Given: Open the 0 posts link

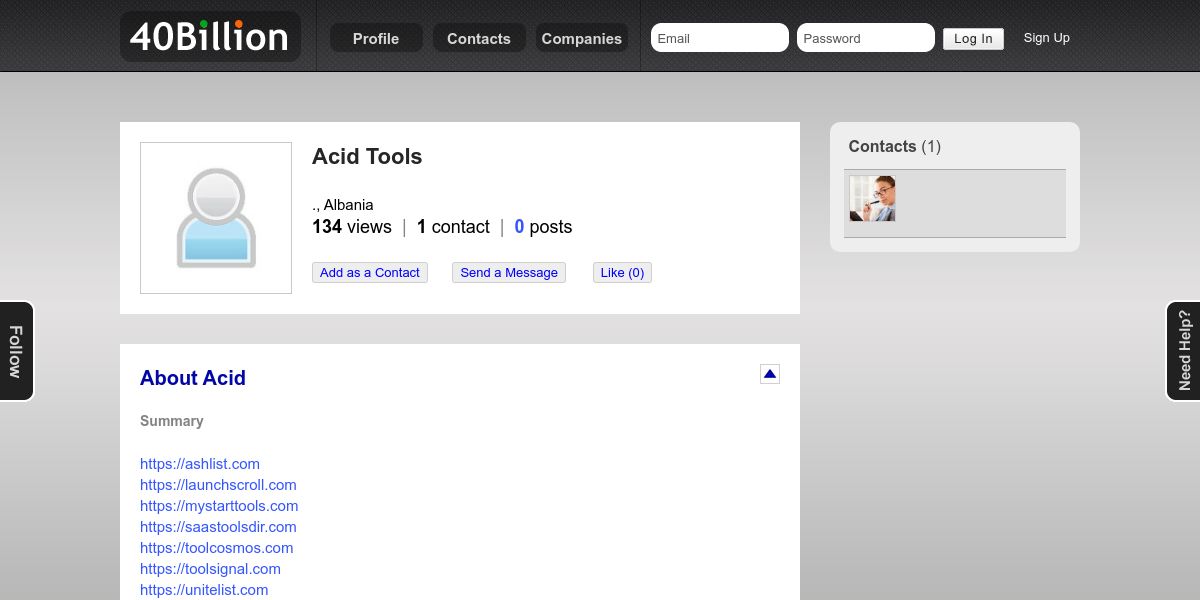Looking at the screenshot, I should [543, 227].
